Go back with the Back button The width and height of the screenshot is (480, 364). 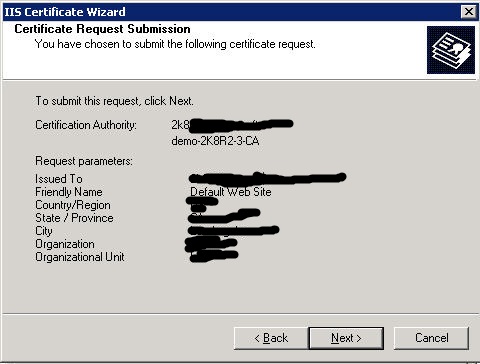coord(271,338)
